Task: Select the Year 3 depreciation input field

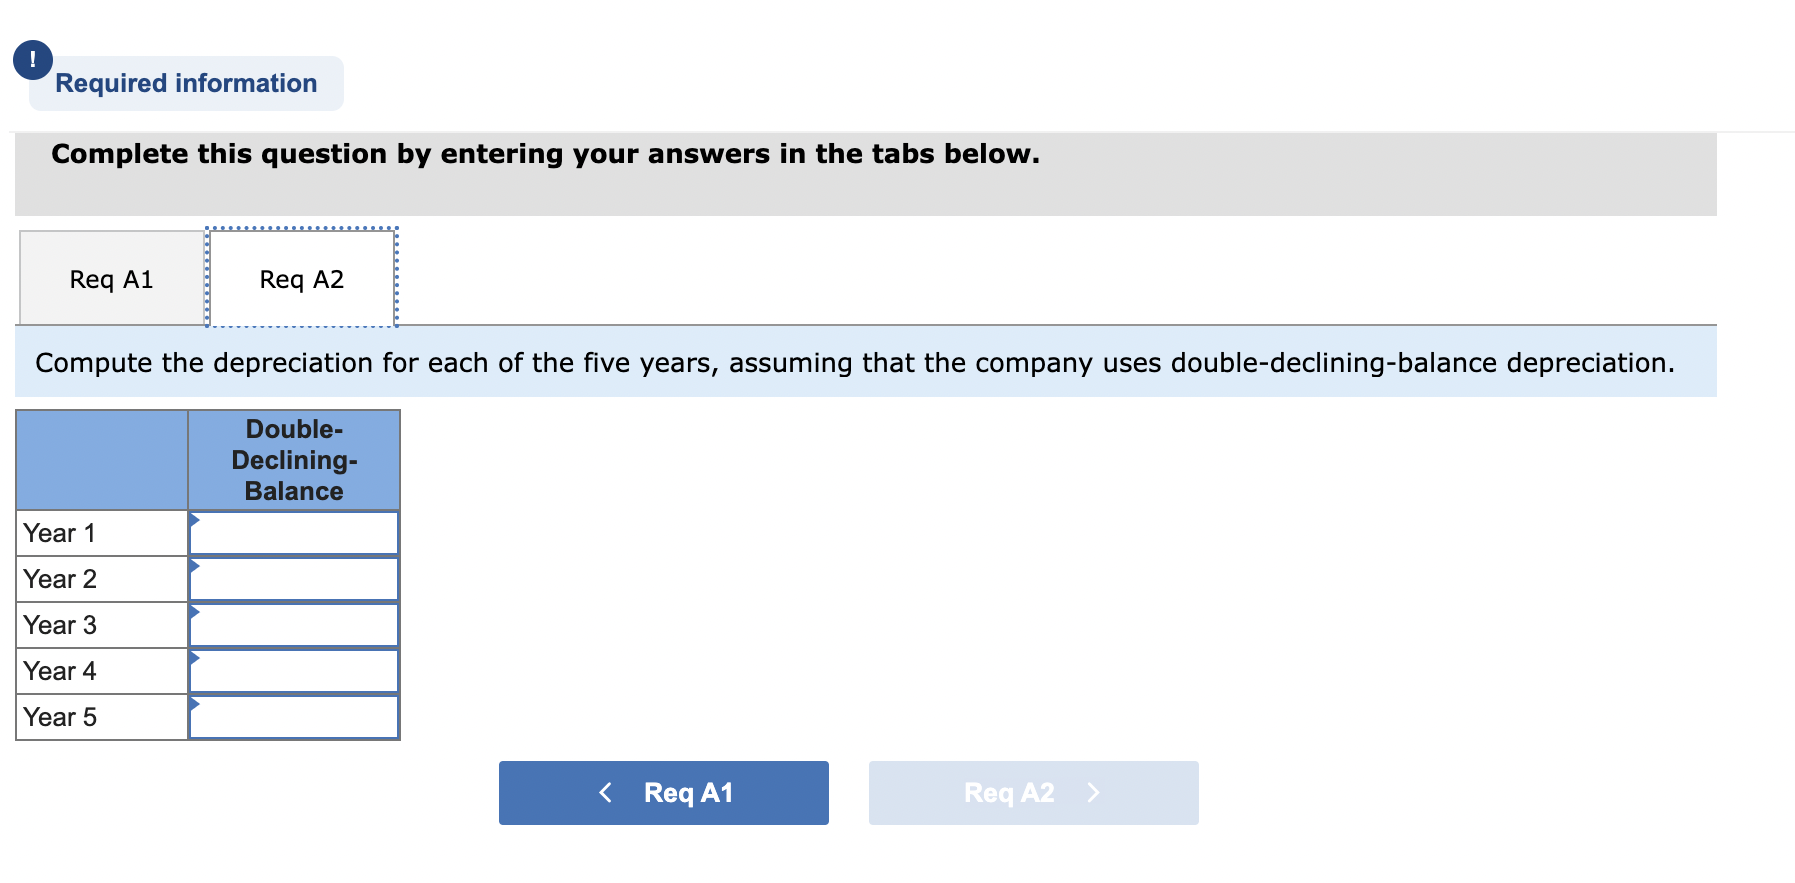Action: pyautogui.click(x=295, y=624)
